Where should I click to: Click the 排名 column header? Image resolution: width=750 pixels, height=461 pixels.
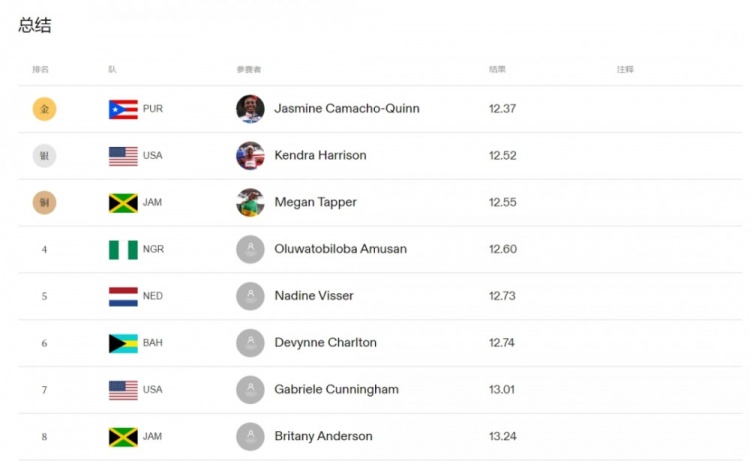click(40, 70)
